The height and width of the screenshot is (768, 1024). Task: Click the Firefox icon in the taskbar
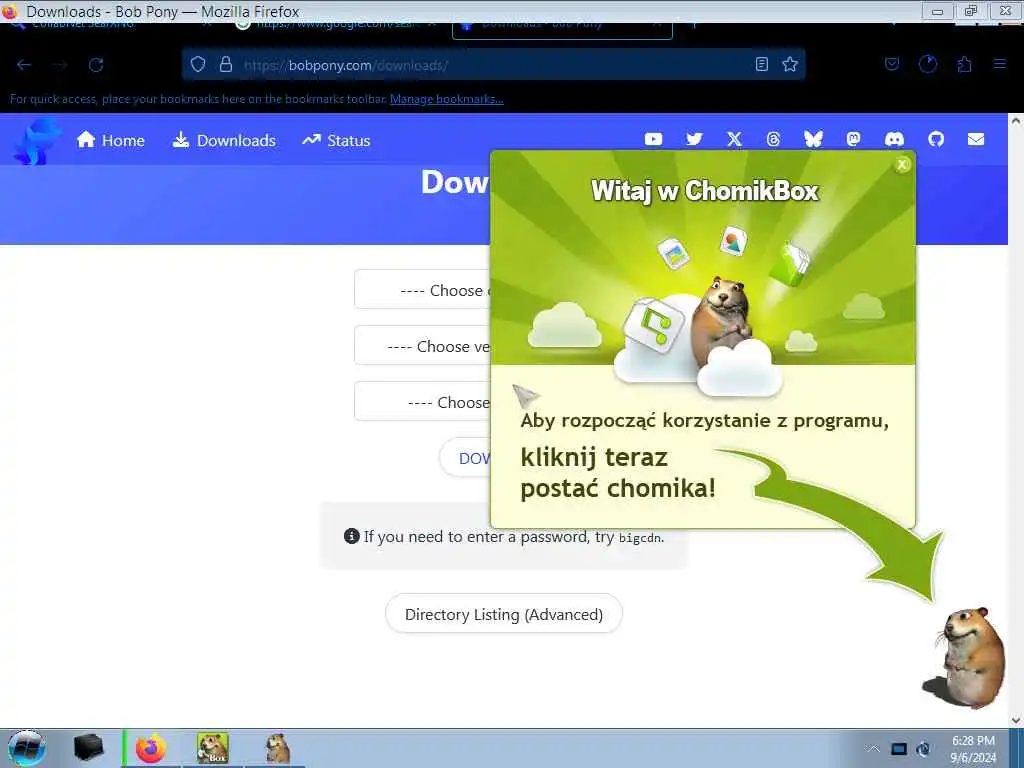pos(151,748)
